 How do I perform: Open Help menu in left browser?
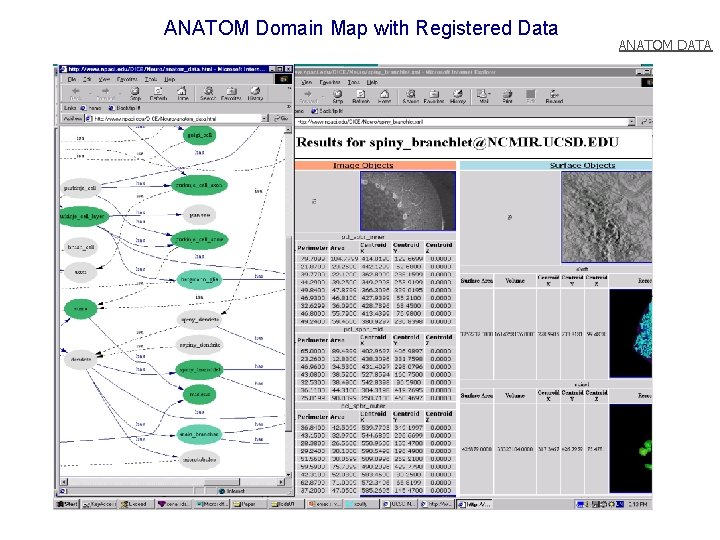tap(169, 79)
